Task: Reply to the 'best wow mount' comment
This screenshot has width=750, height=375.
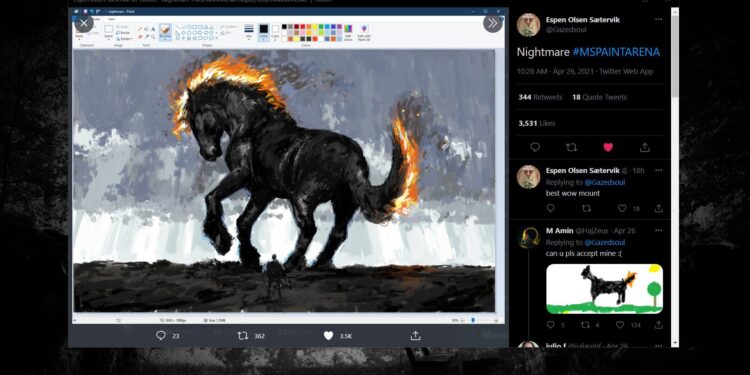Action: coord(551,208)
